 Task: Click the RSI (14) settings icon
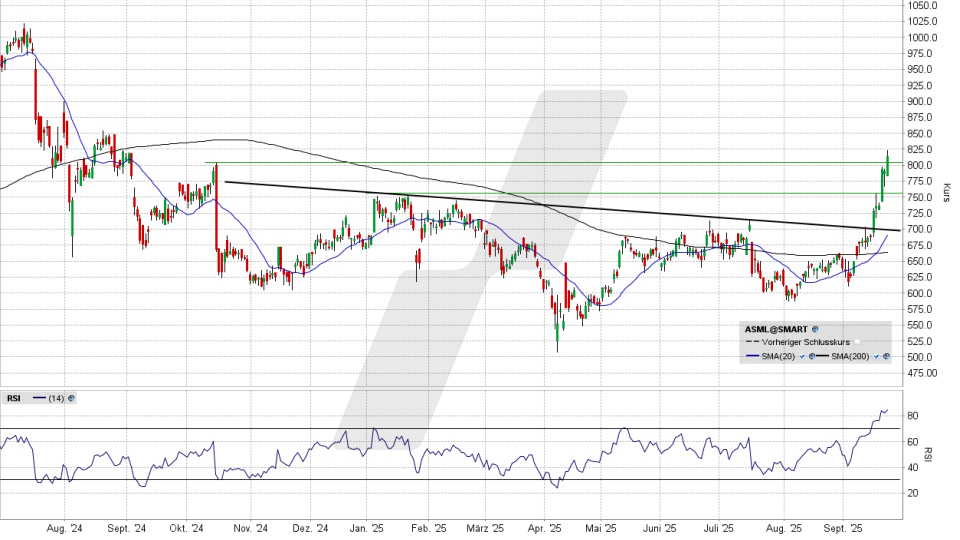[x=71, y=398]
